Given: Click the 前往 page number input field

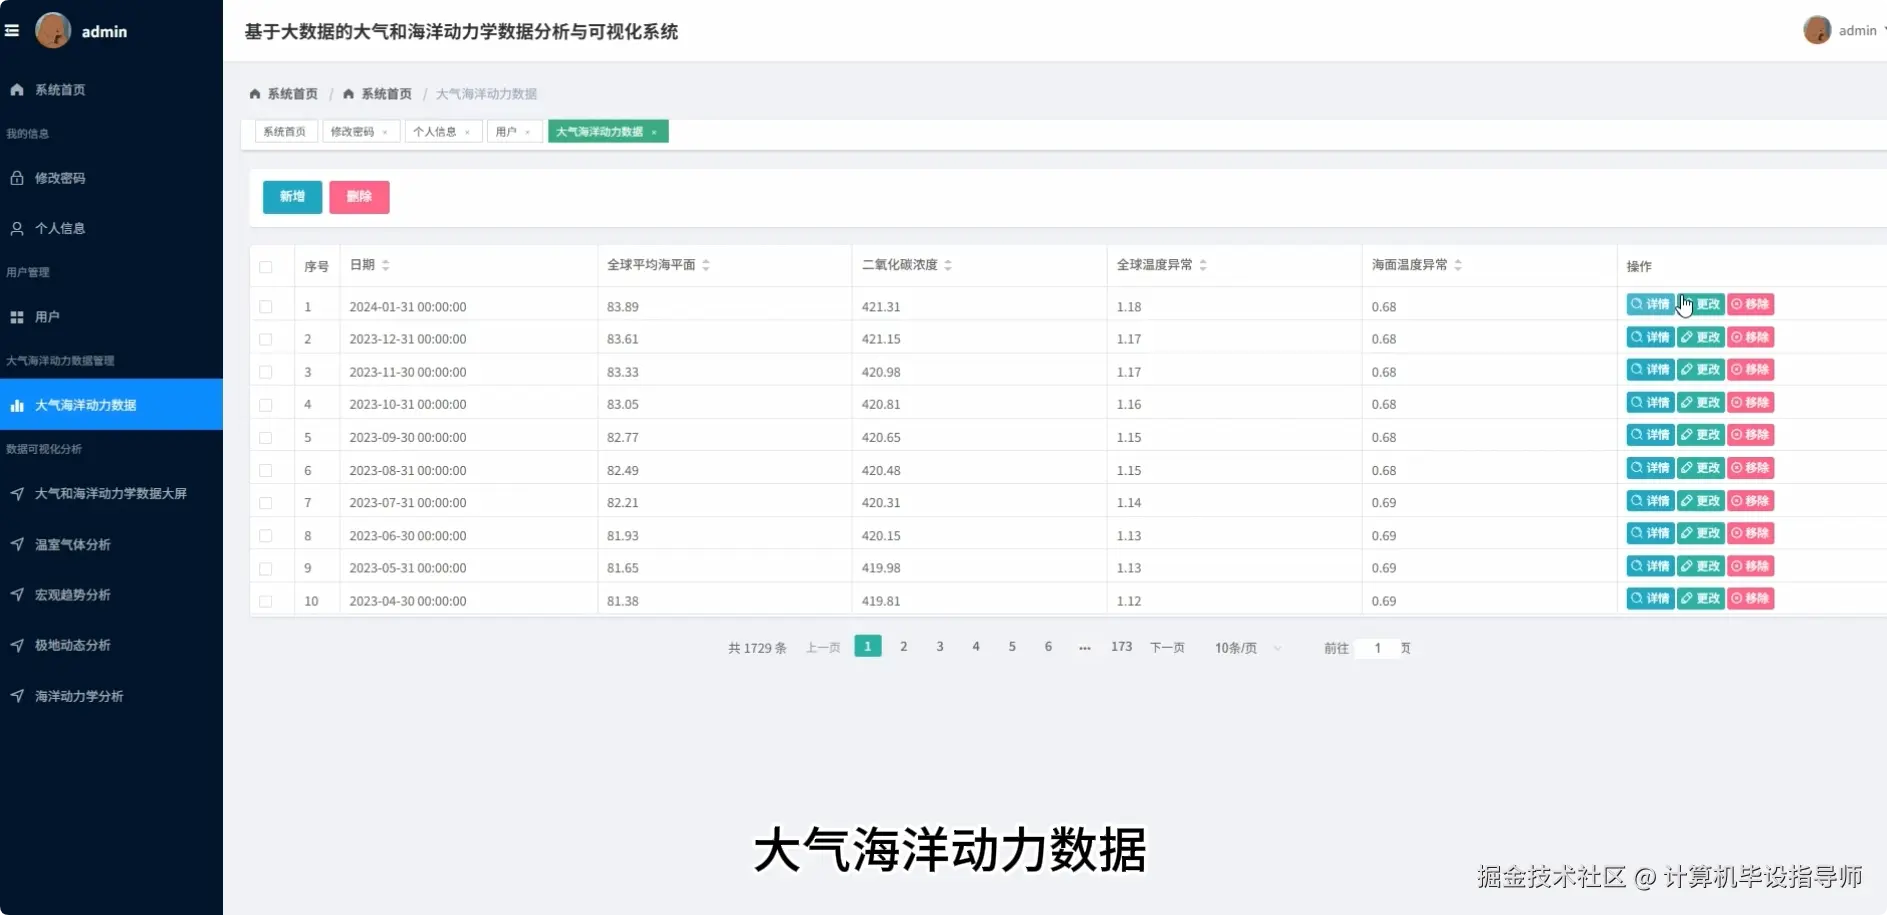Looking at the screenshot, I should [x=1377, y=648].
